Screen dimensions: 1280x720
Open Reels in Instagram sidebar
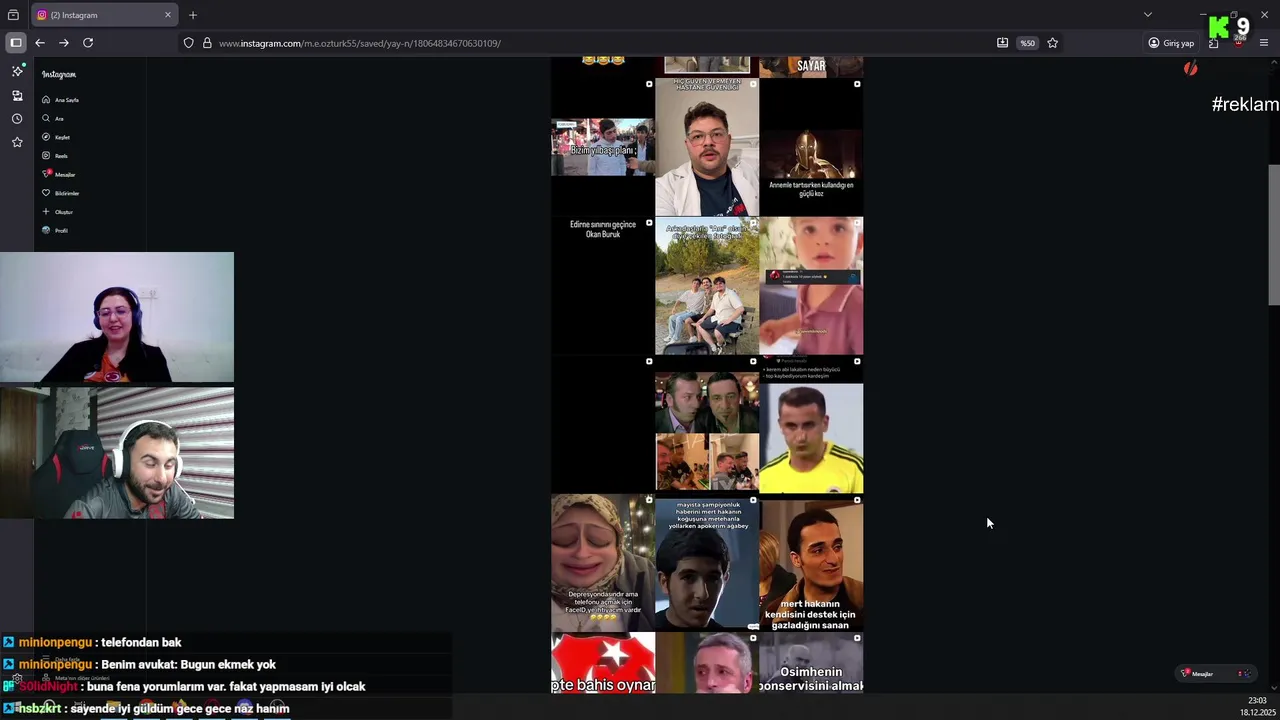(55, 156)
